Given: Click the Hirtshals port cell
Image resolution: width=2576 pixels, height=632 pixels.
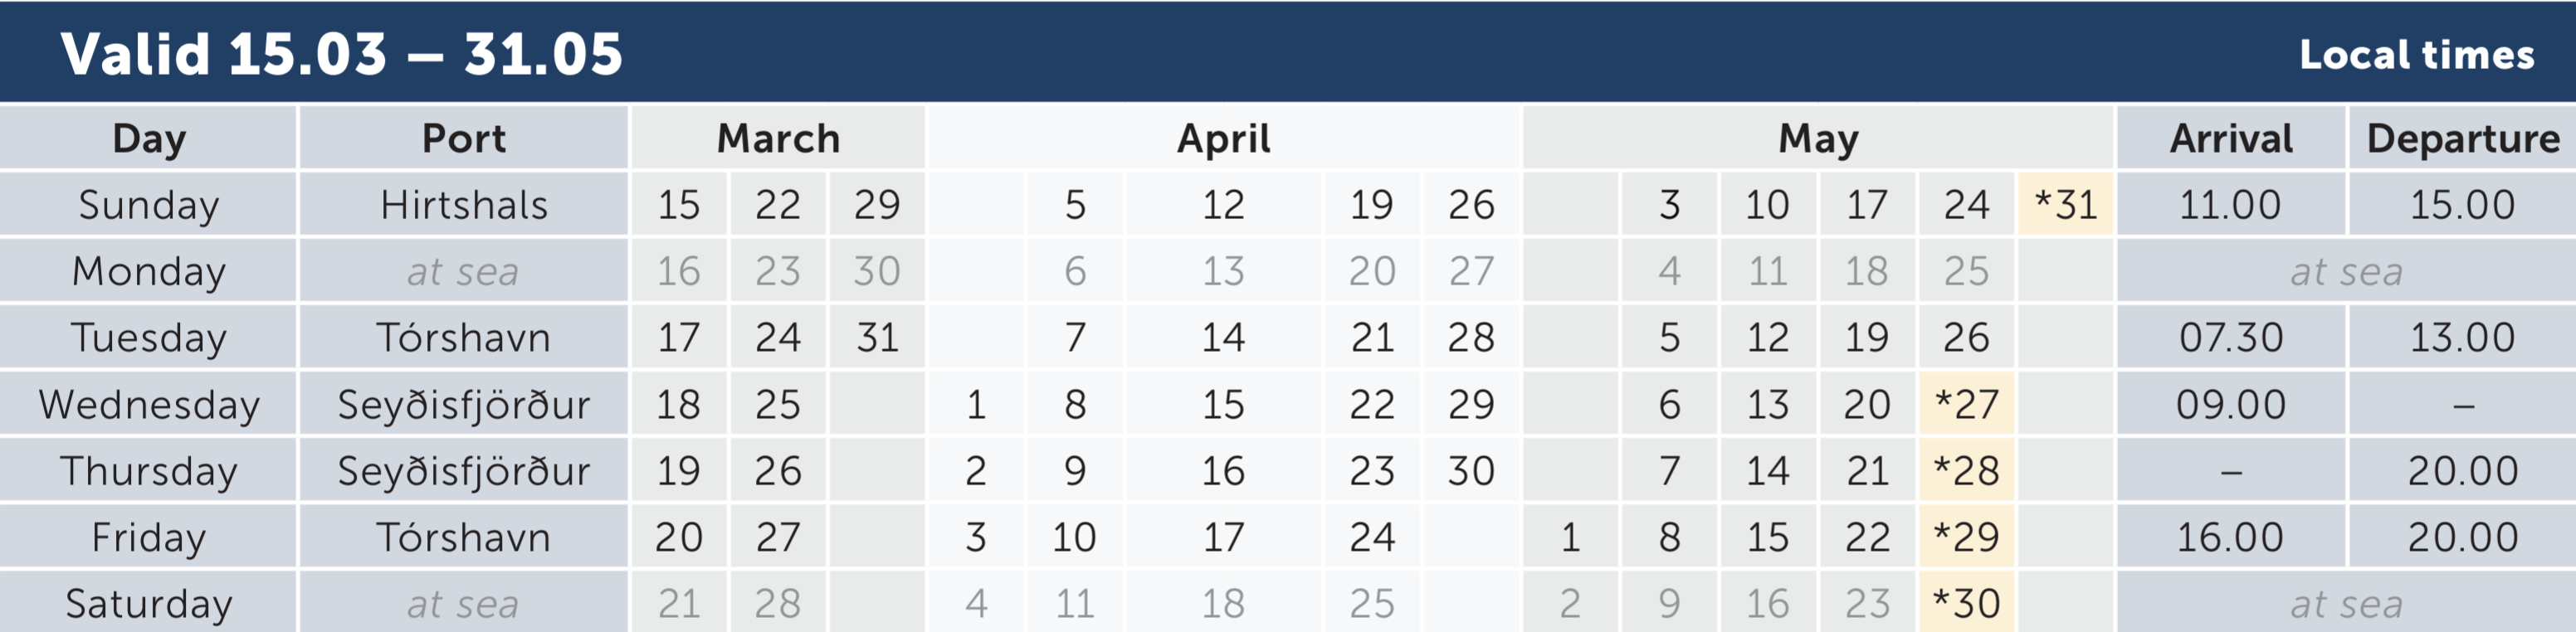Looking at the screenshot, I should click(463, 205).
